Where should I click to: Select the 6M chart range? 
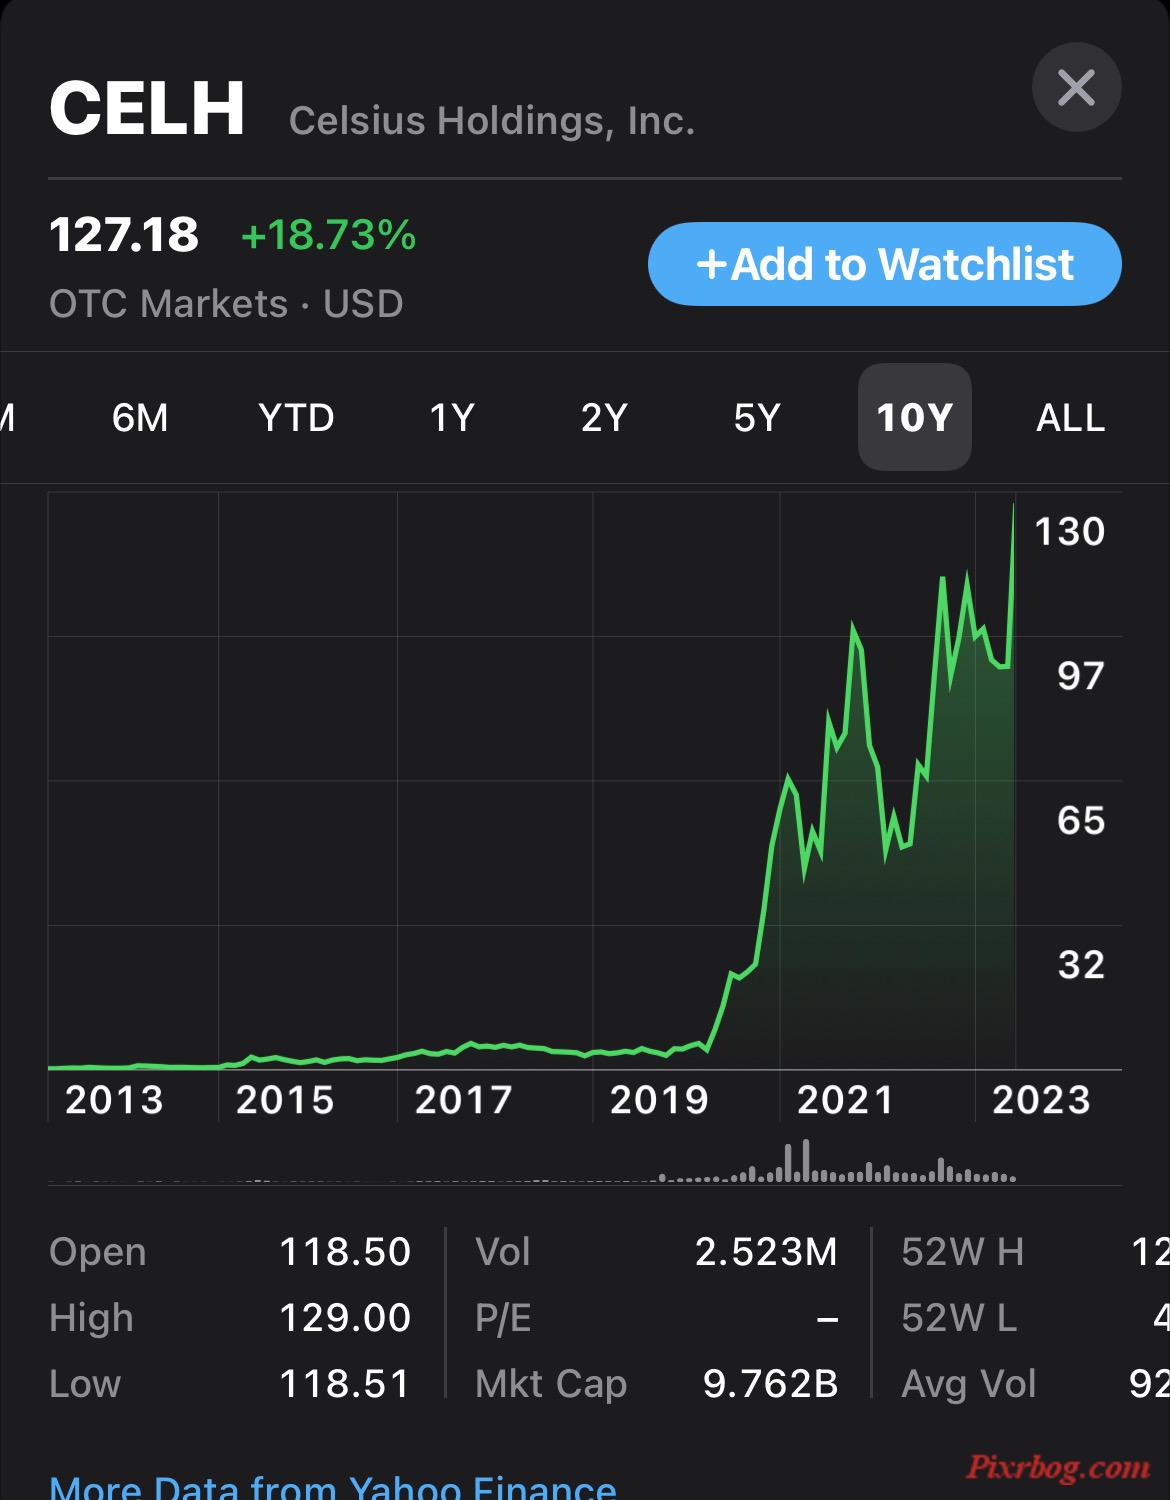tap(140, 417)
